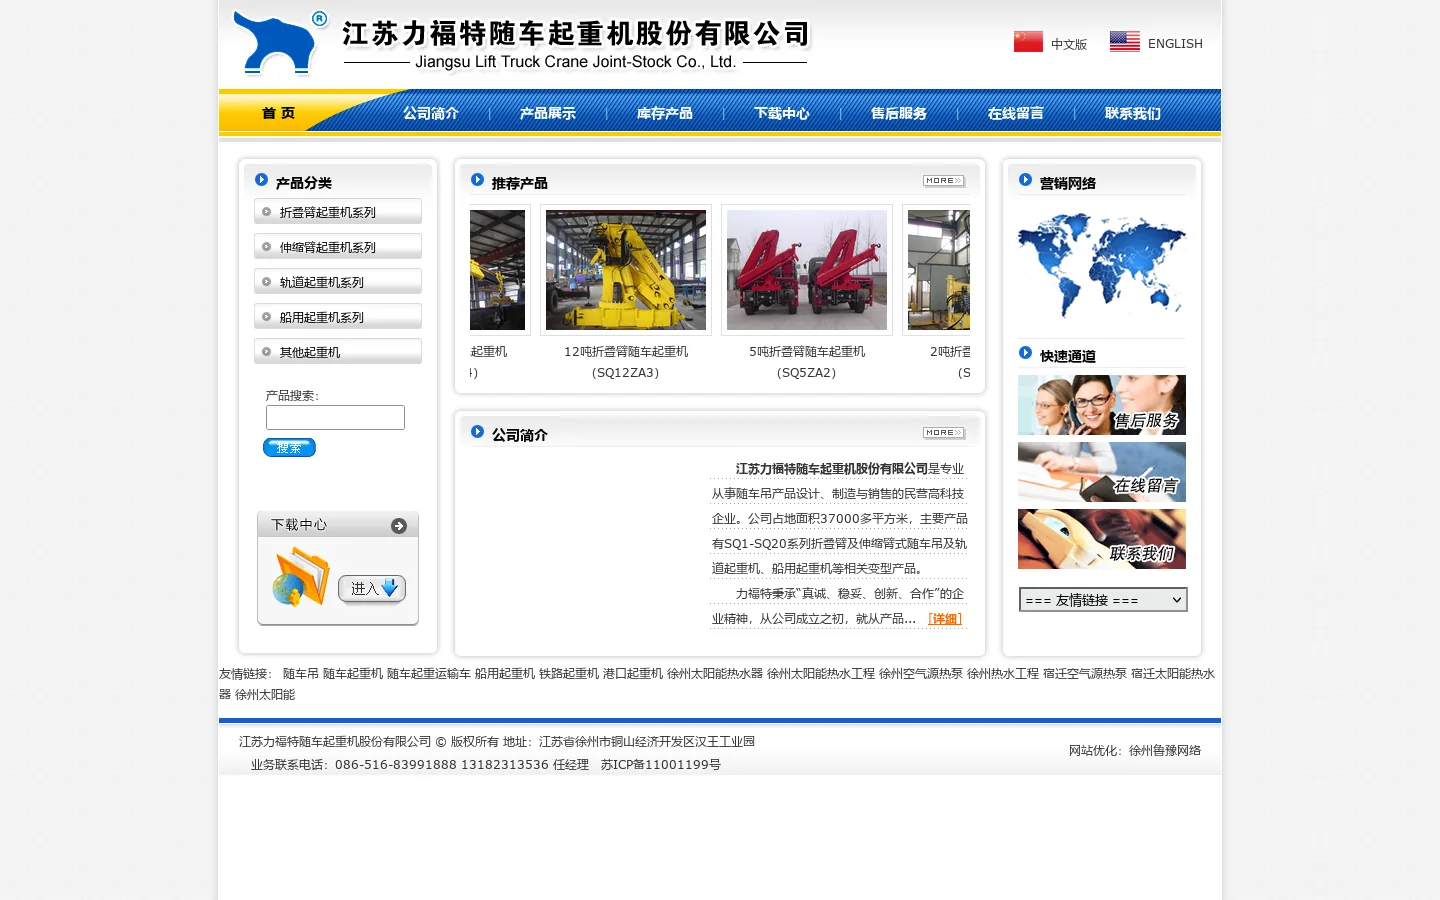Click the Chinese flag icon

tap(1028, 41)
